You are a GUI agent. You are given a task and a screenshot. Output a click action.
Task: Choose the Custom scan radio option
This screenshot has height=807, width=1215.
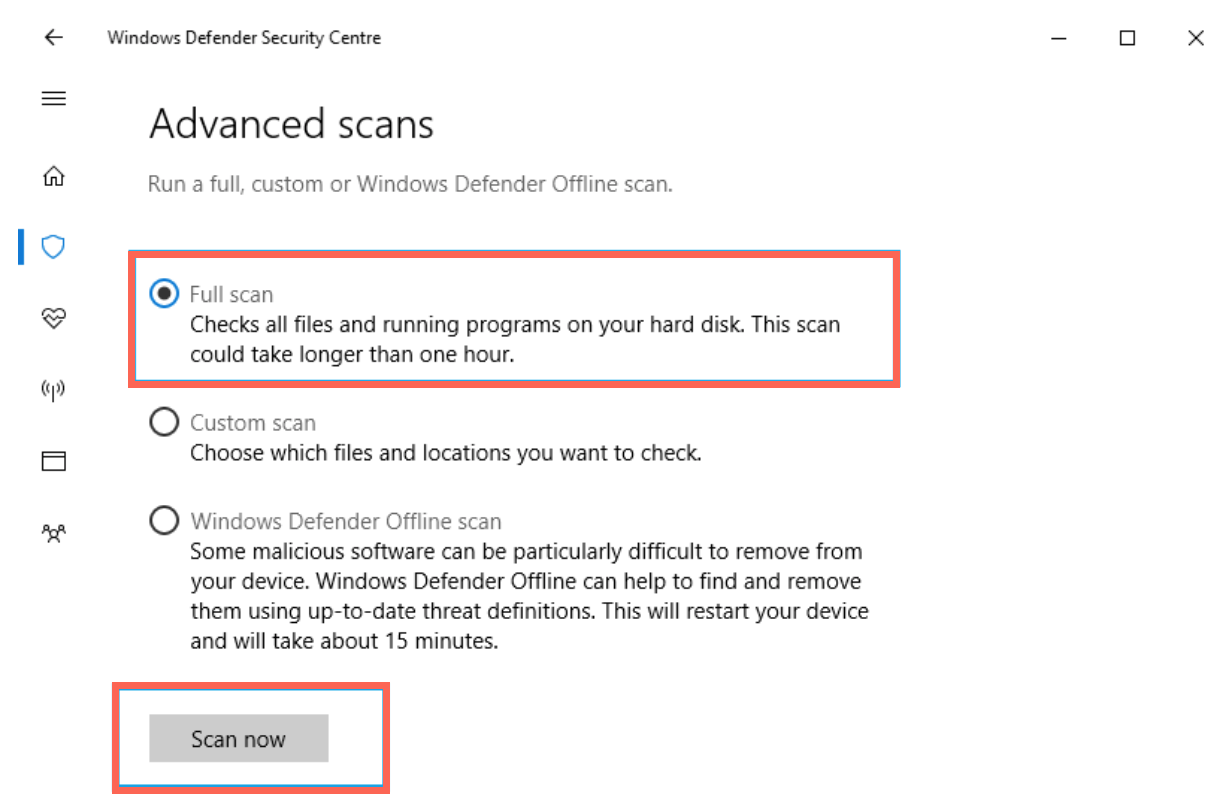pyautogui.click(x=163, y=422)
